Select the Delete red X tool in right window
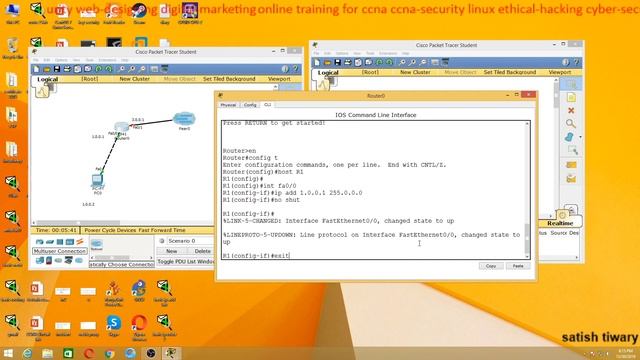The image size is (640, 360). pos(571,111)
